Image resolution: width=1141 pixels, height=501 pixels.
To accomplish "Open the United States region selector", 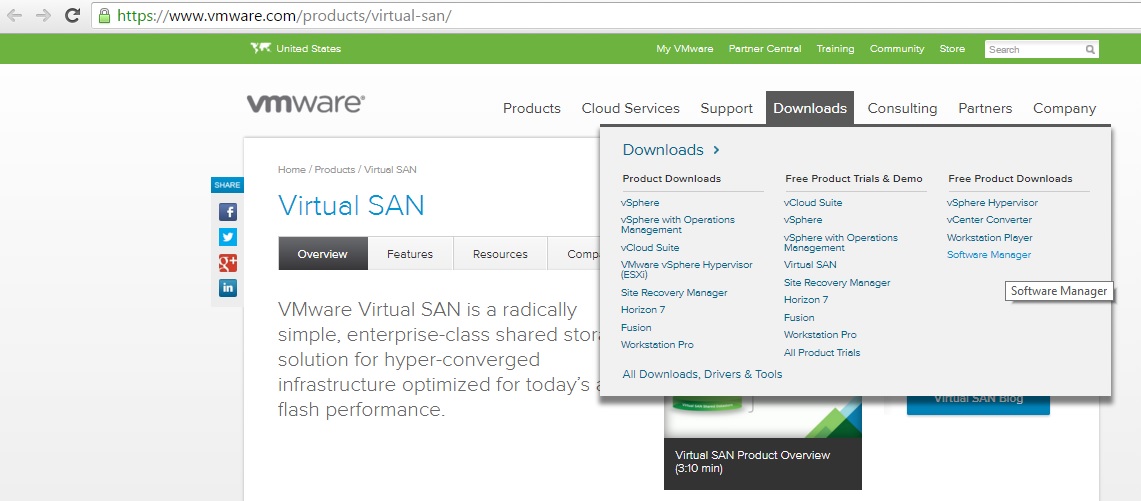I will coord(309,49).
